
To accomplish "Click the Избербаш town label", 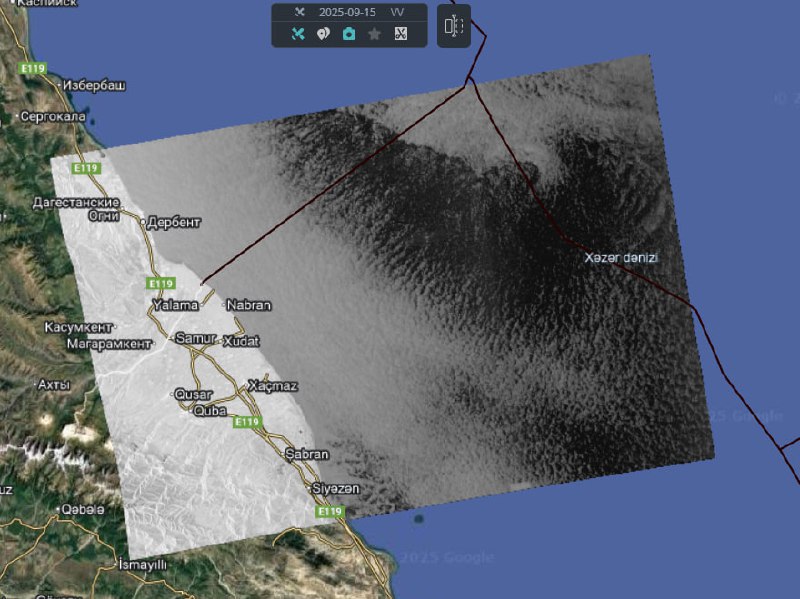I will [x=94, y=86].
